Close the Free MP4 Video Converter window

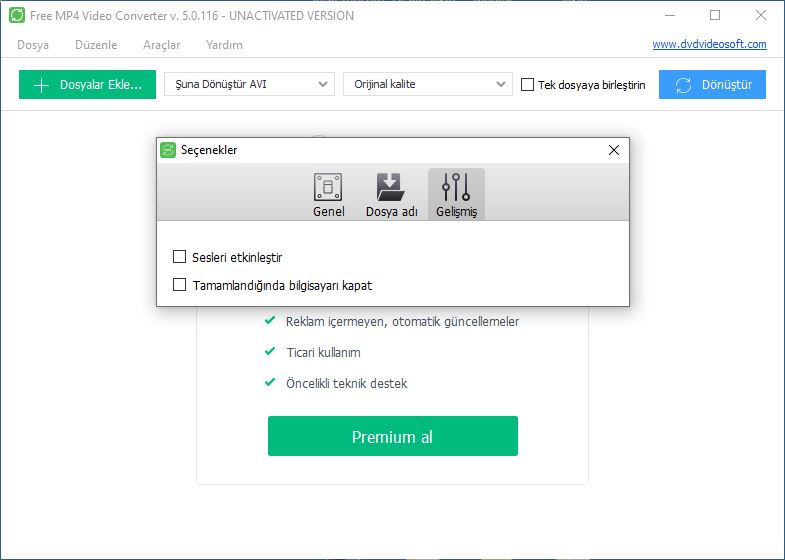(x=760, y=16)
